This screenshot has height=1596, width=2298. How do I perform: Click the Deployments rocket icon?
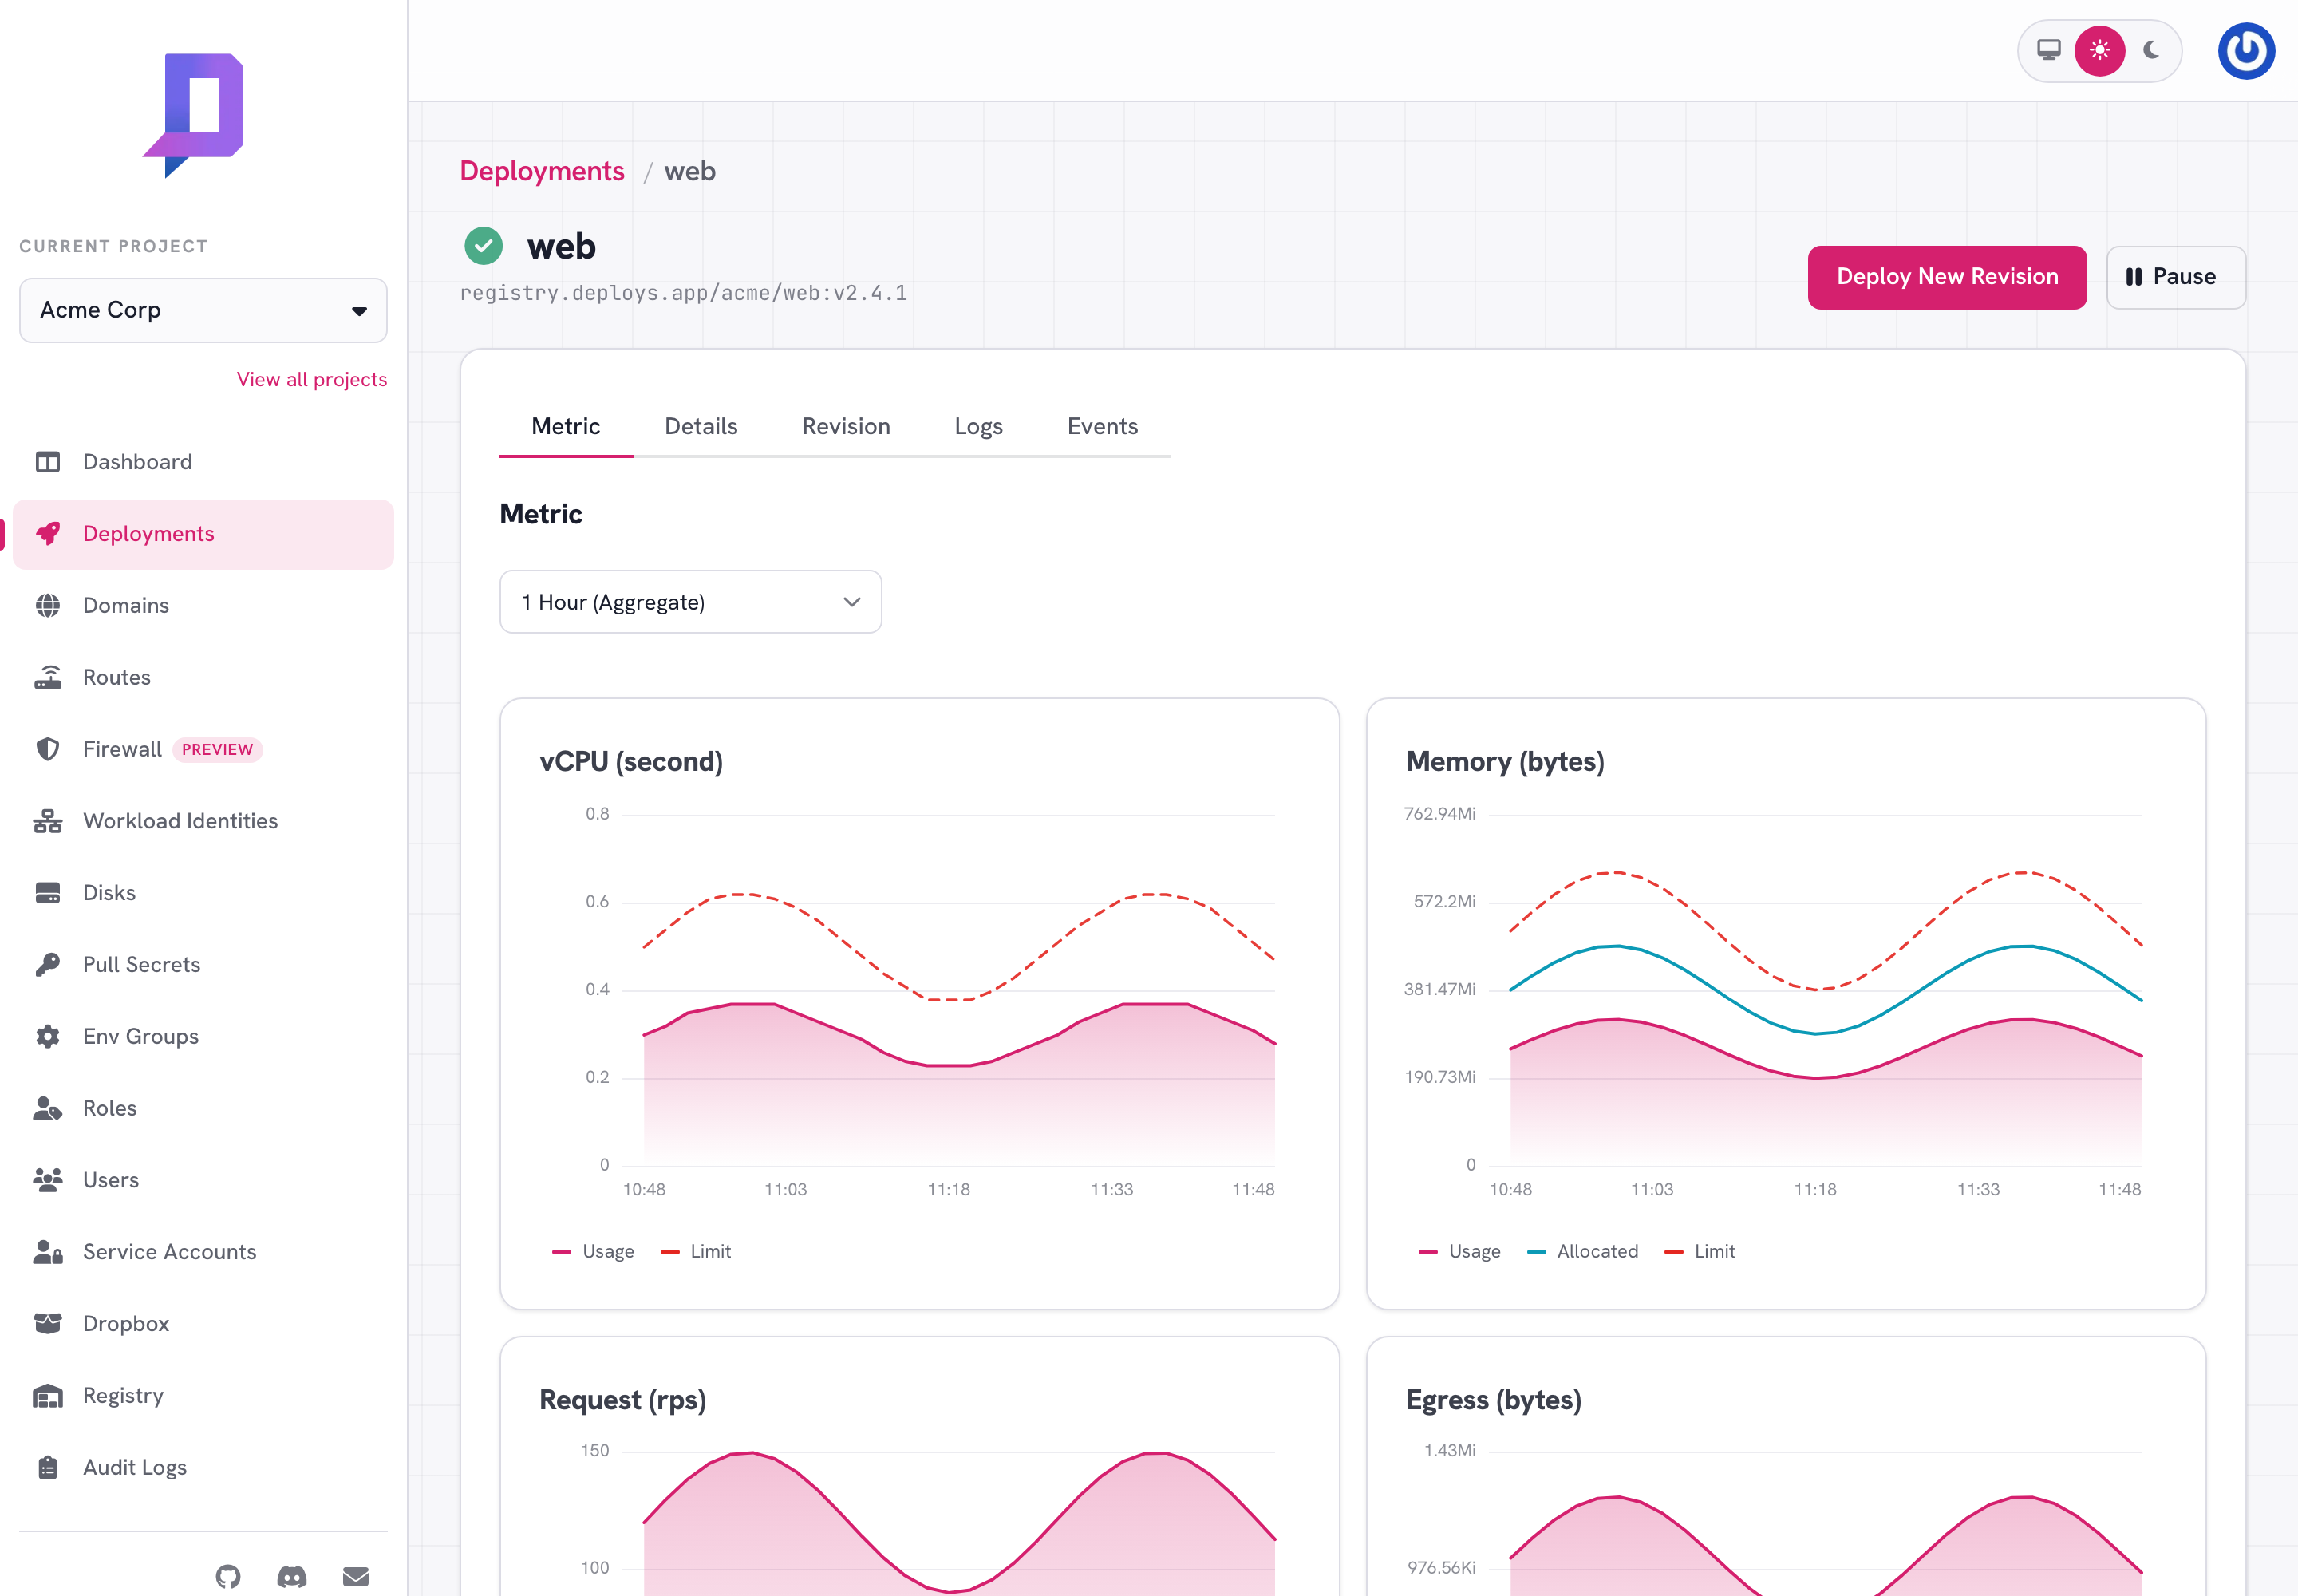pyautogui.click(x=48, y=534)
